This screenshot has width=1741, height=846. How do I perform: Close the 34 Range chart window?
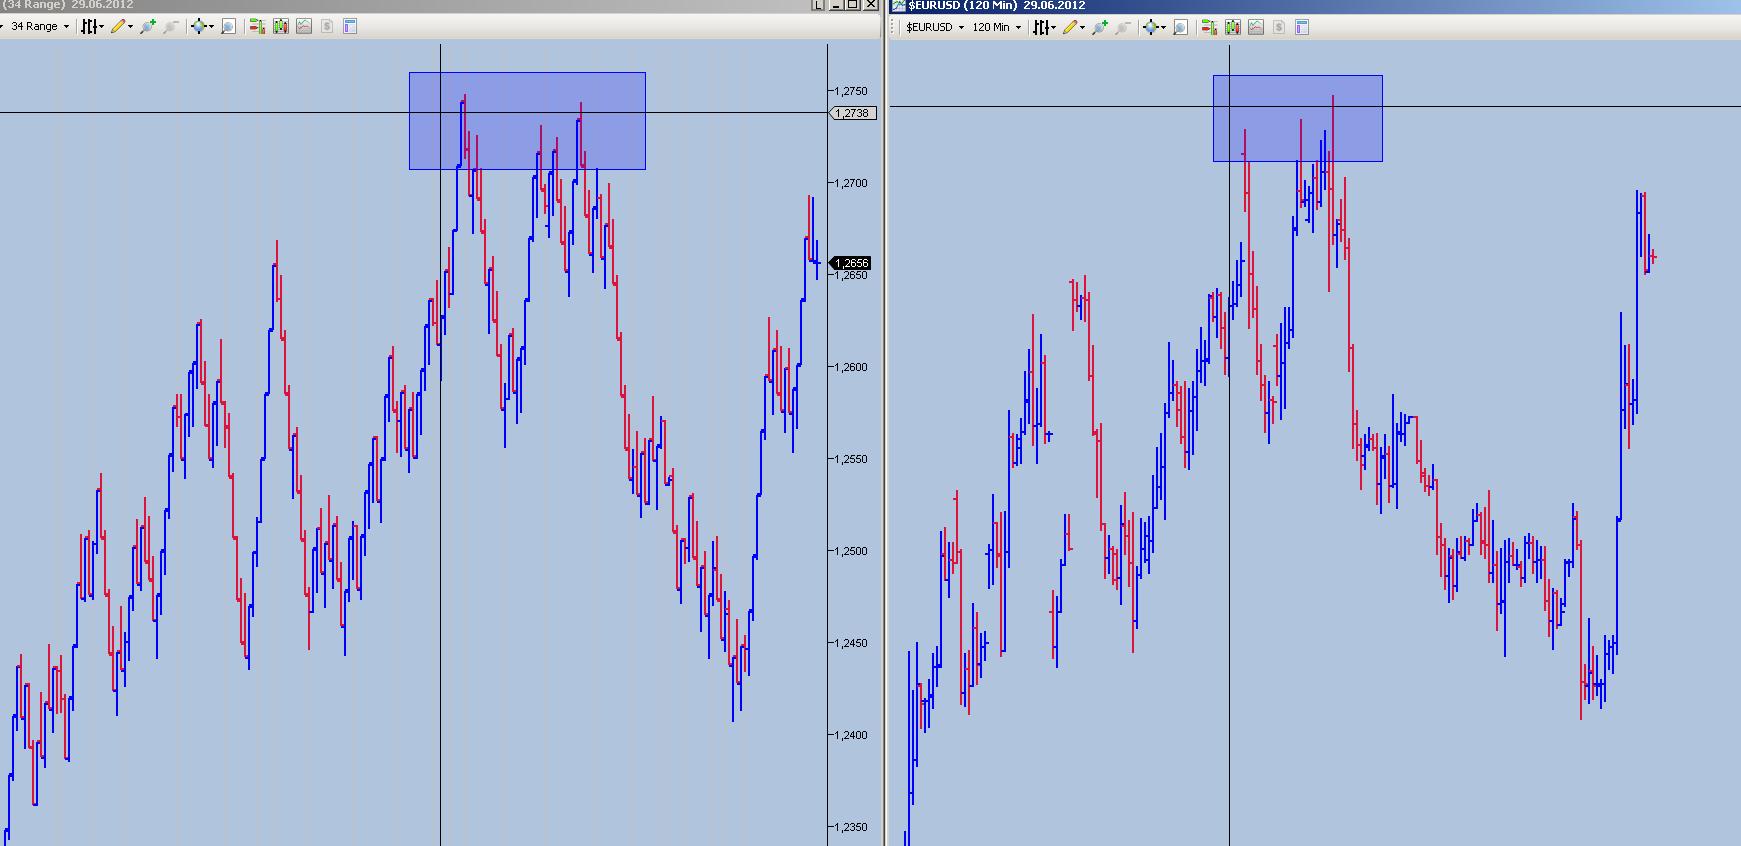point(870,5)
